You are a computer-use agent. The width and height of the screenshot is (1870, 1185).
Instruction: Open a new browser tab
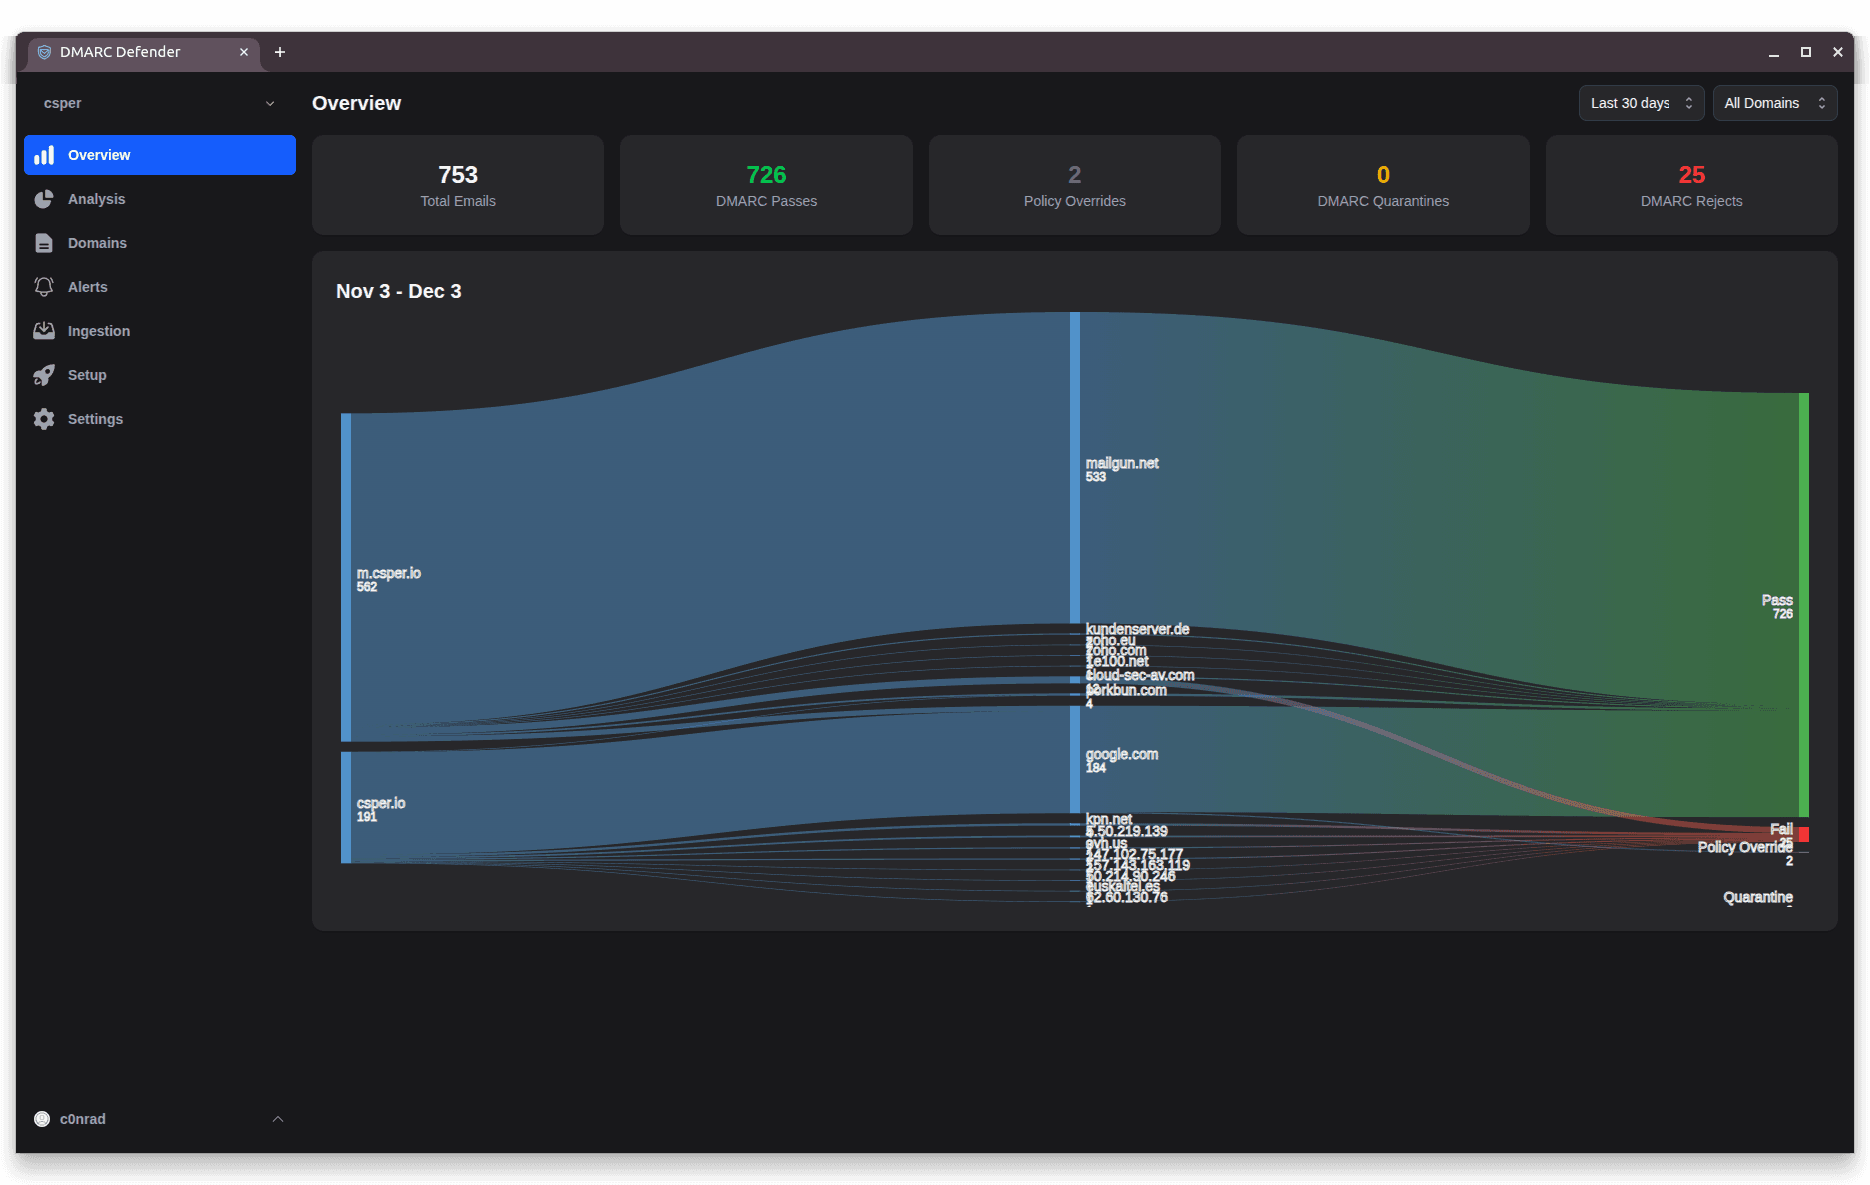(x=280, y=52)
